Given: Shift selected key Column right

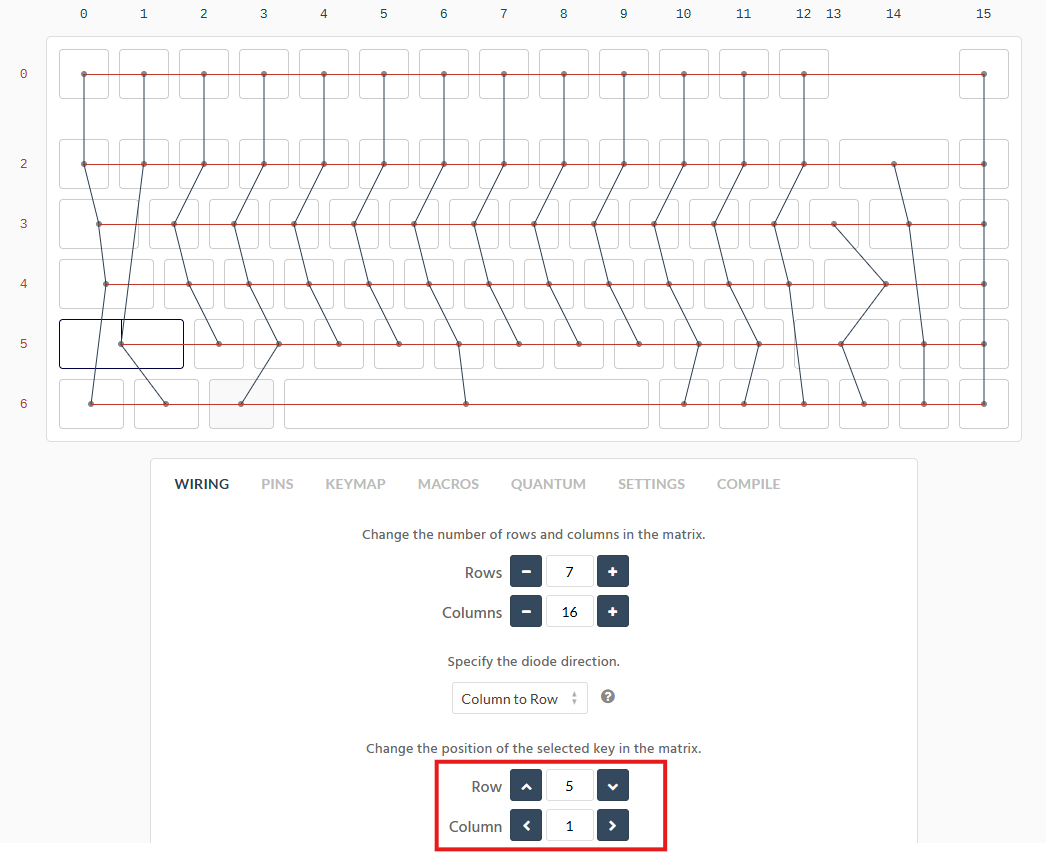Looking at the screenshot, I should (x=612, y=826).
